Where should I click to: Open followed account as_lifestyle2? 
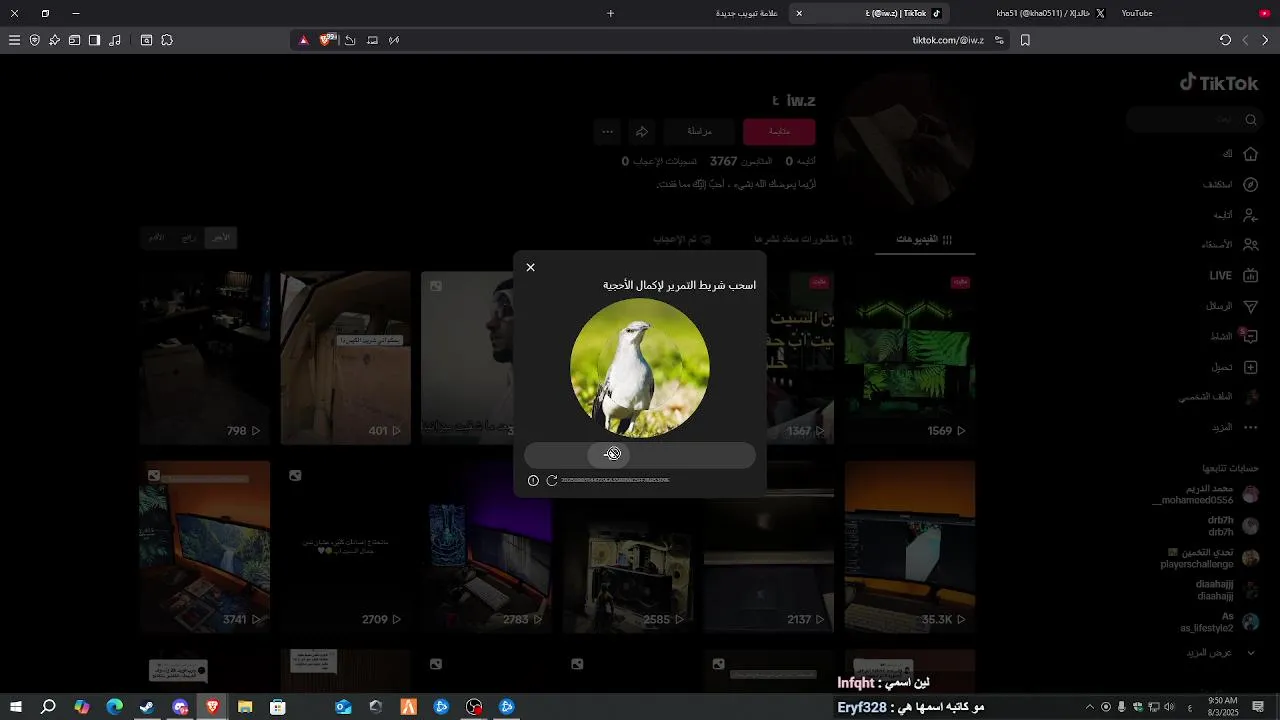click(1219, 621)
